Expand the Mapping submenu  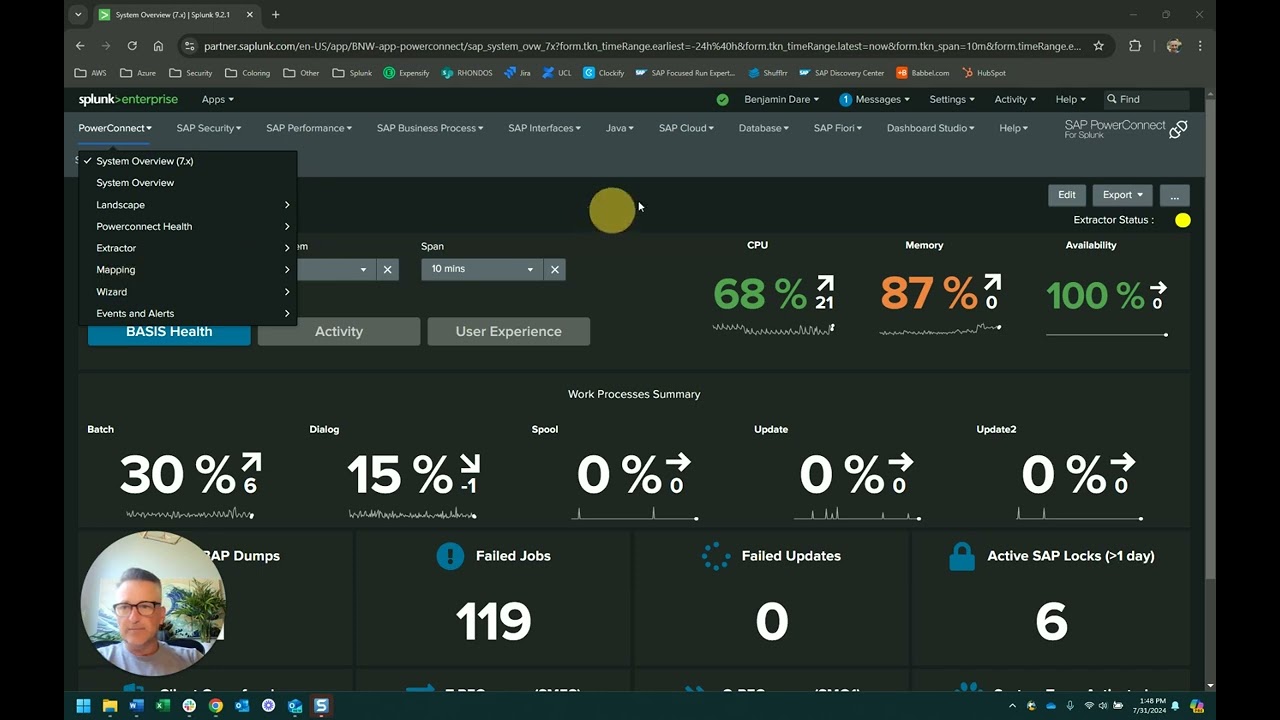188,270
